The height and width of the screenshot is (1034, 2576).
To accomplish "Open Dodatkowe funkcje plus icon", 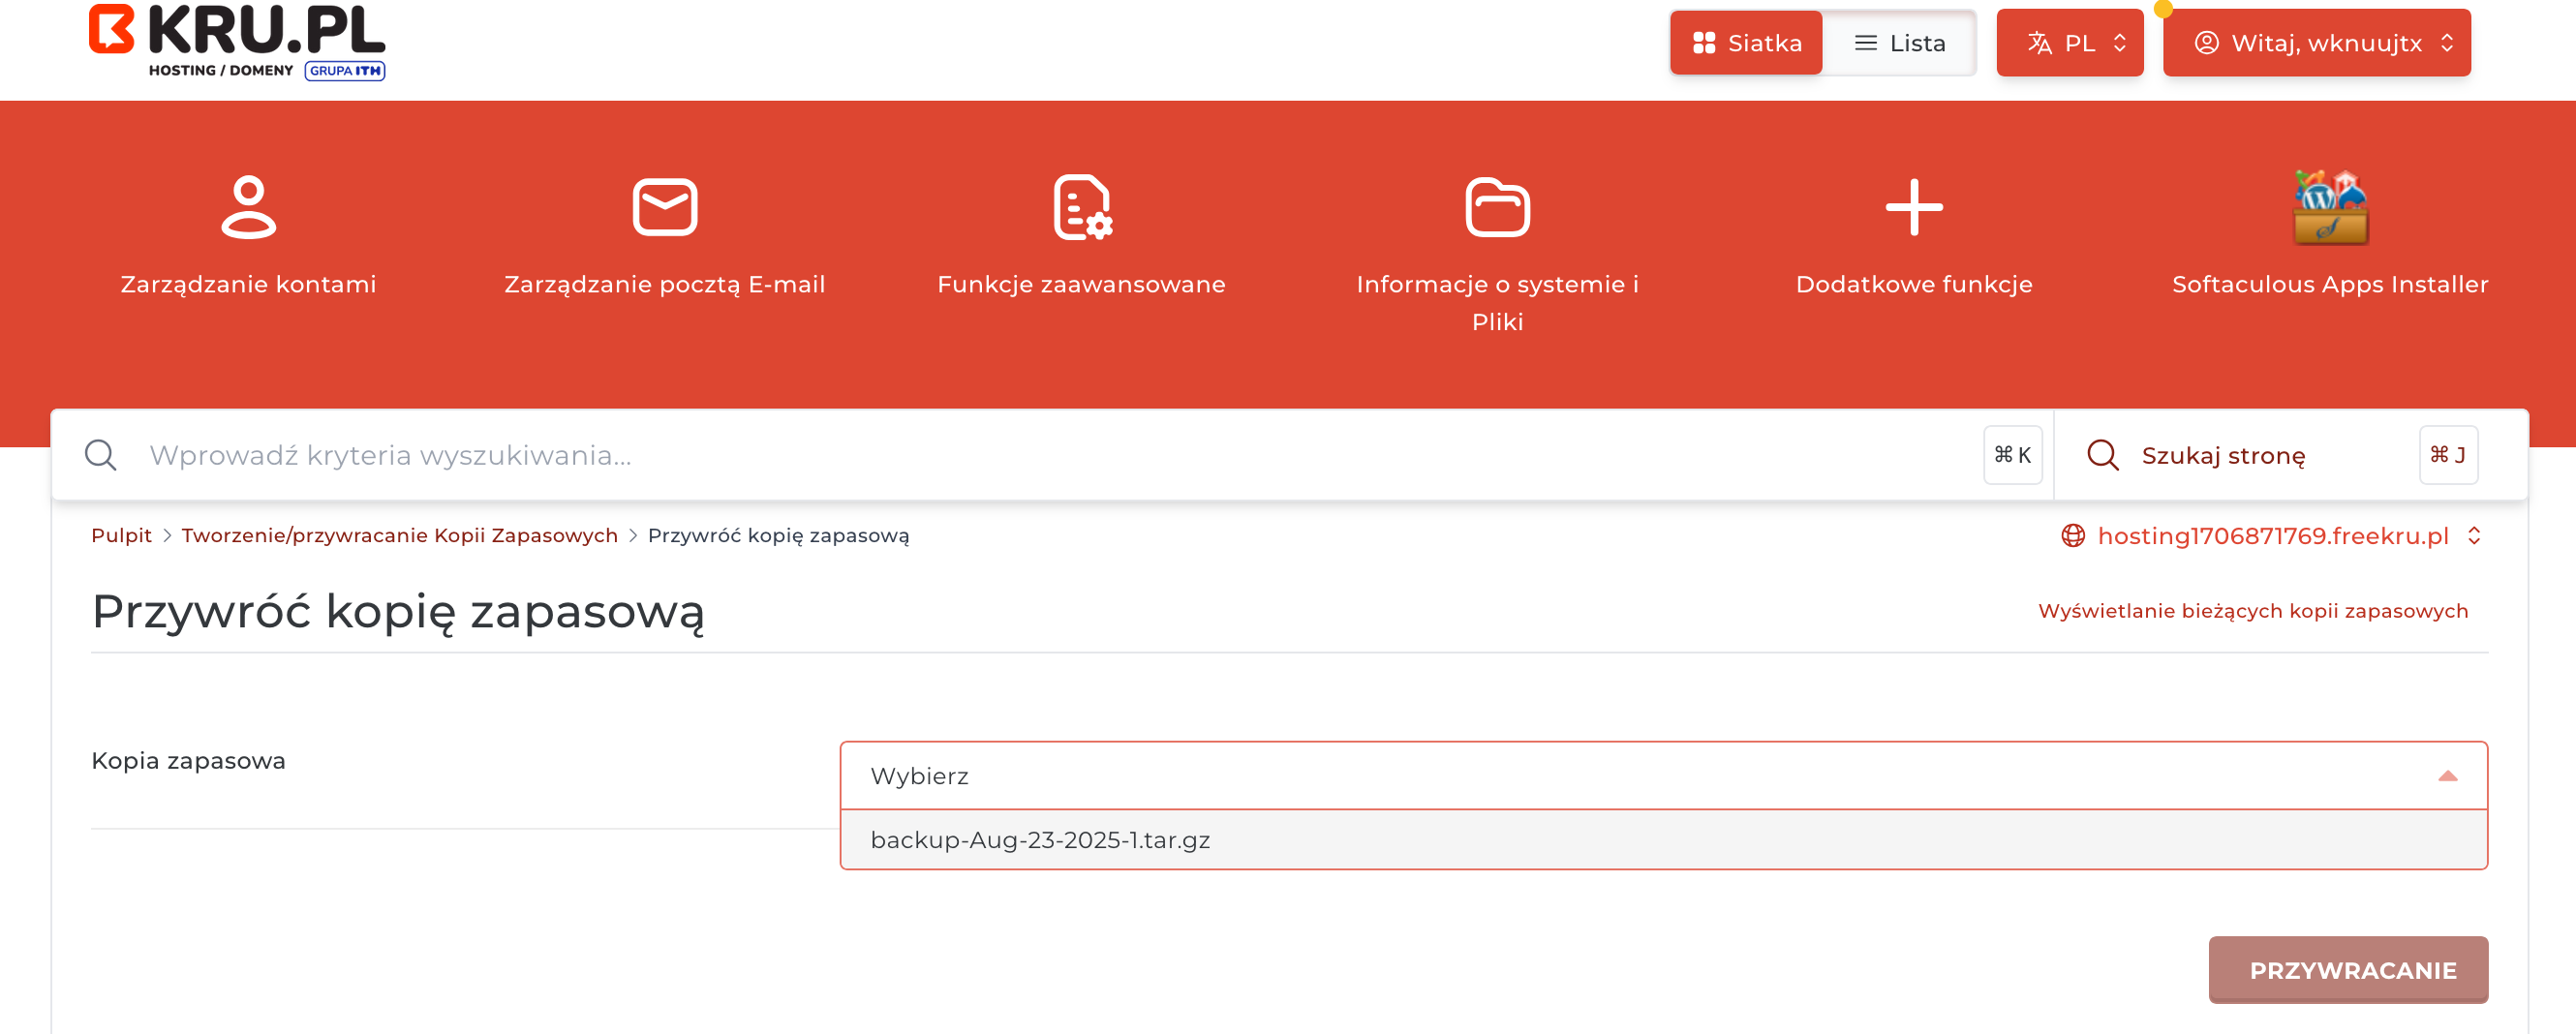I will click(1913, 207).
